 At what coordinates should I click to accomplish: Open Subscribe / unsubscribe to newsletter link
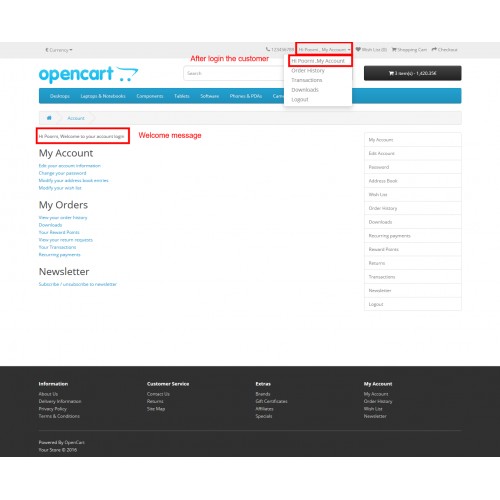(78, 284)
